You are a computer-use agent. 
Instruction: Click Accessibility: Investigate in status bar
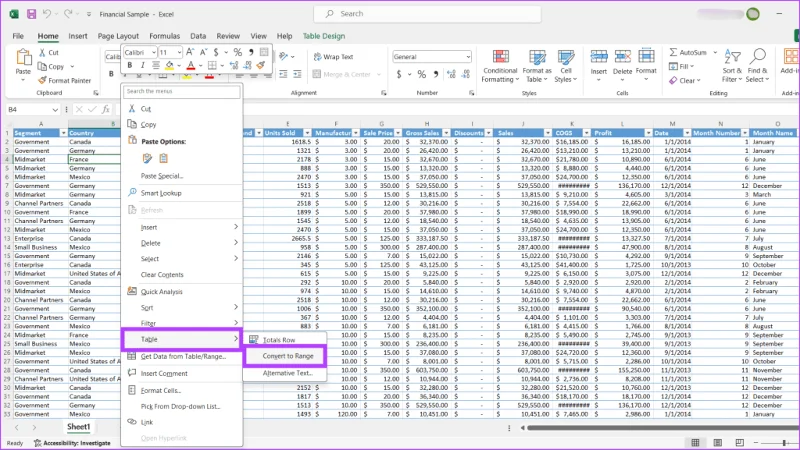[x=72, y=443]
